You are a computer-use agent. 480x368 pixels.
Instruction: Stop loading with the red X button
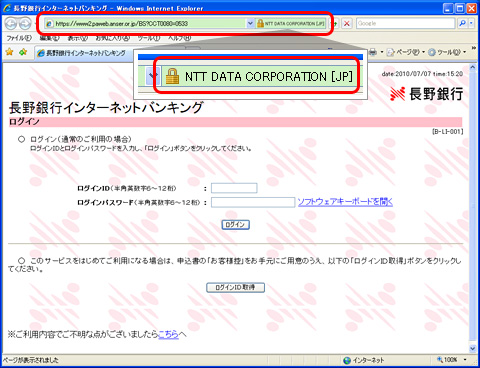click(347, 24)
